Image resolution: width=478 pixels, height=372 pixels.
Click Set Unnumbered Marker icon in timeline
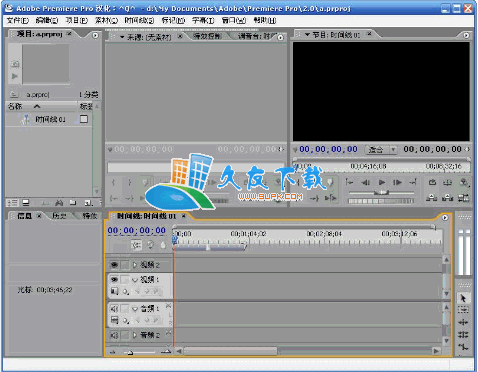[163, 245]
